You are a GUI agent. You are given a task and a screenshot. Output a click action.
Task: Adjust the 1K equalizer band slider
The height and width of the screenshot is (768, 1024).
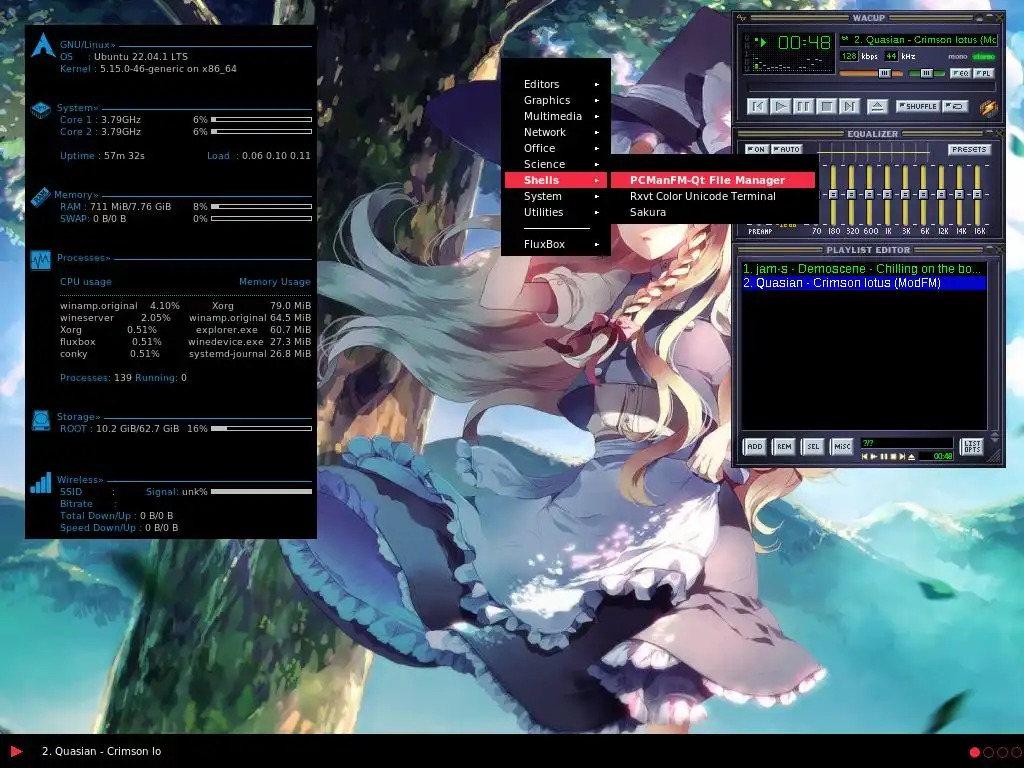887,194
